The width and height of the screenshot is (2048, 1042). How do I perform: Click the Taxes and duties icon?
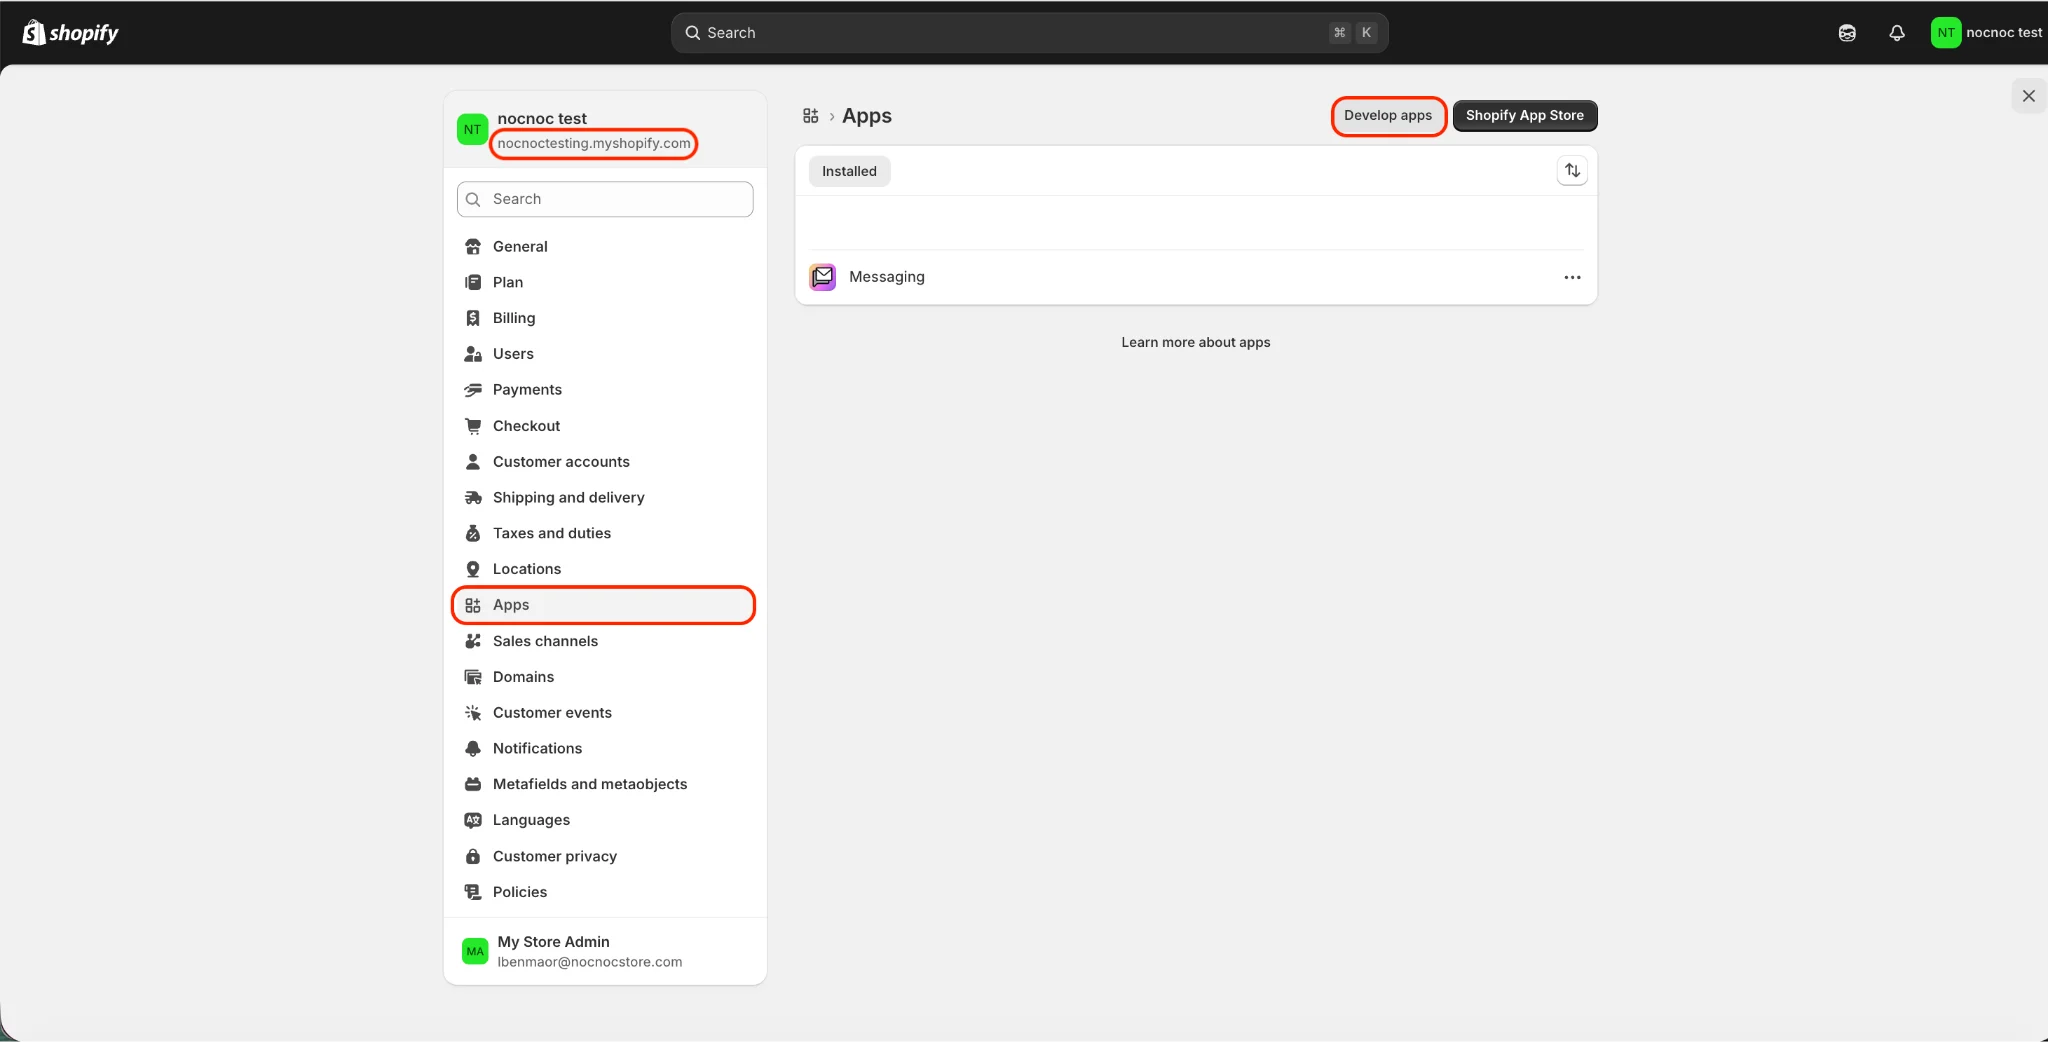tap(473, 534)
